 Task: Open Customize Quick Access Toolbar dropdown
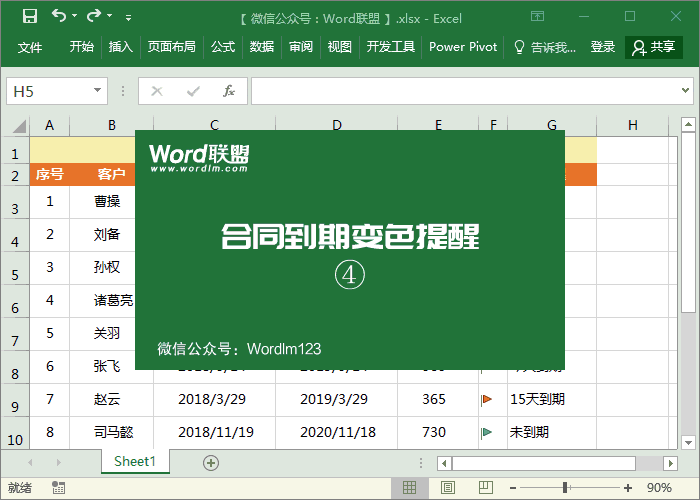pos(128,17)
